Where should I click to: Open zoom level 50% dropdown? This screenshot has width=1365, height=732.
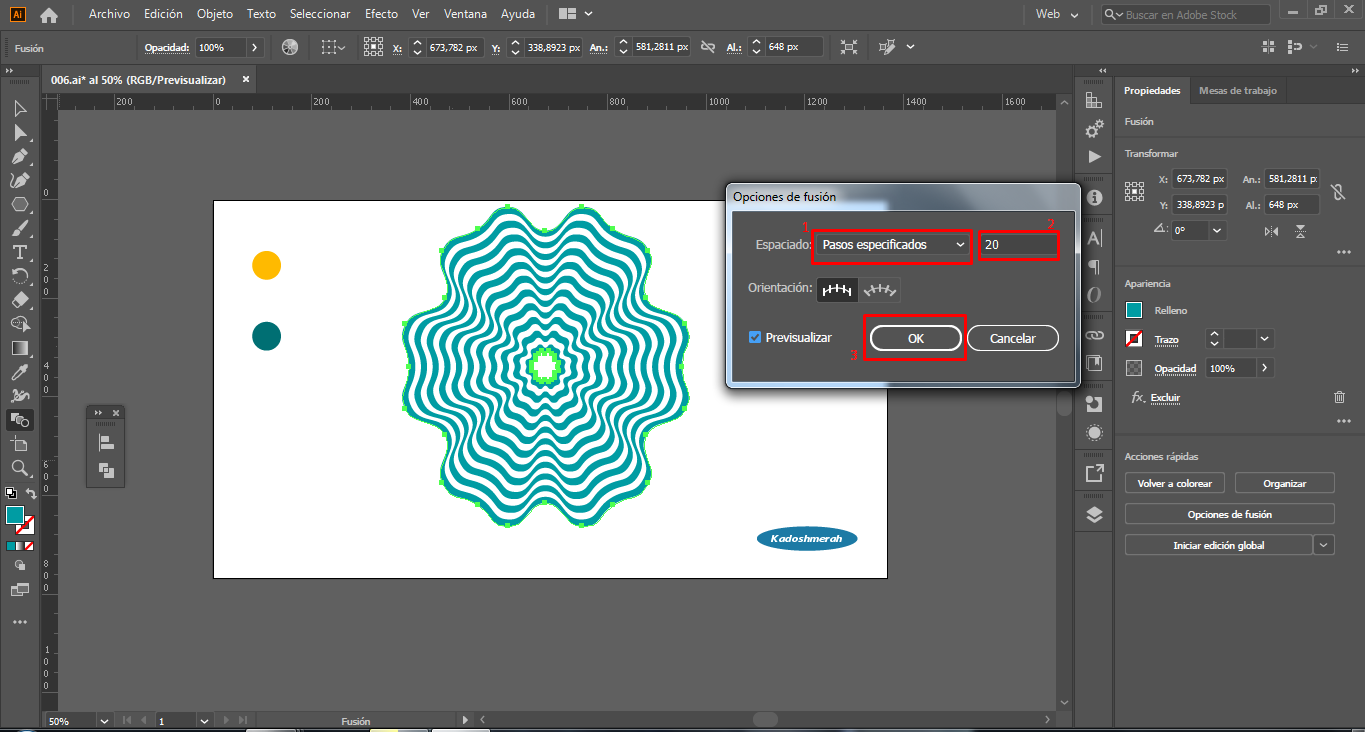tap(103, 721)
